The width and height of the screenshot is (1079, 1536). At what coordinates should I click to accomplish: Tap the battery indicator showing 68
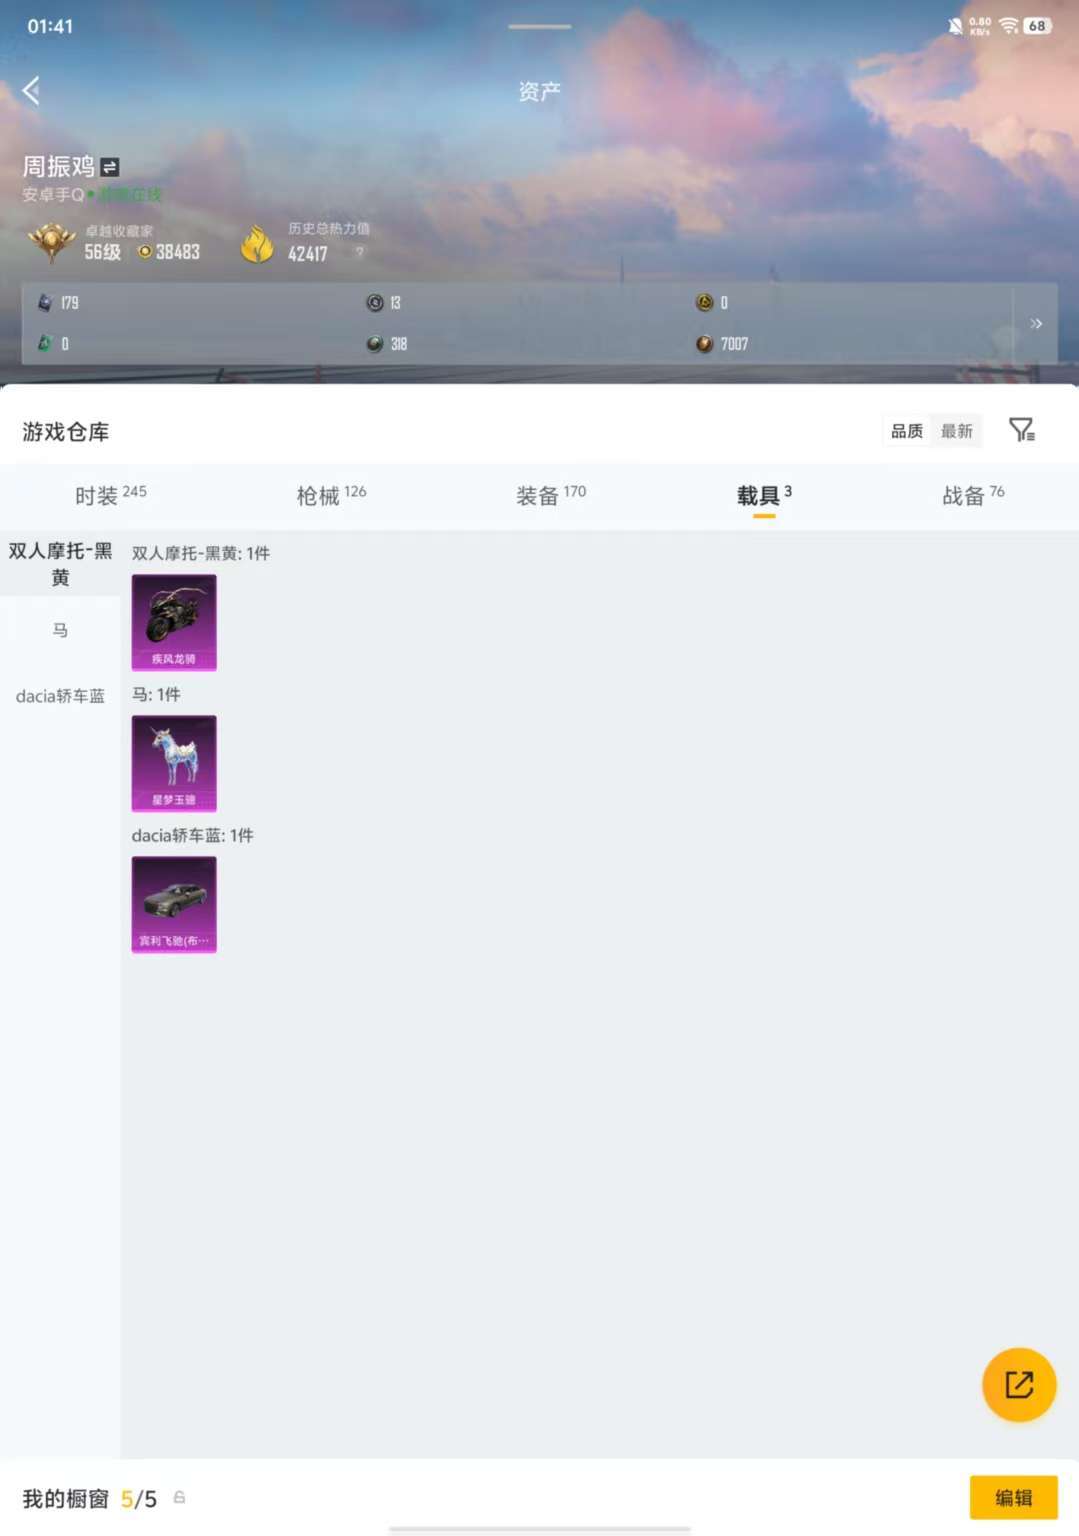(x=1038, y=26)
